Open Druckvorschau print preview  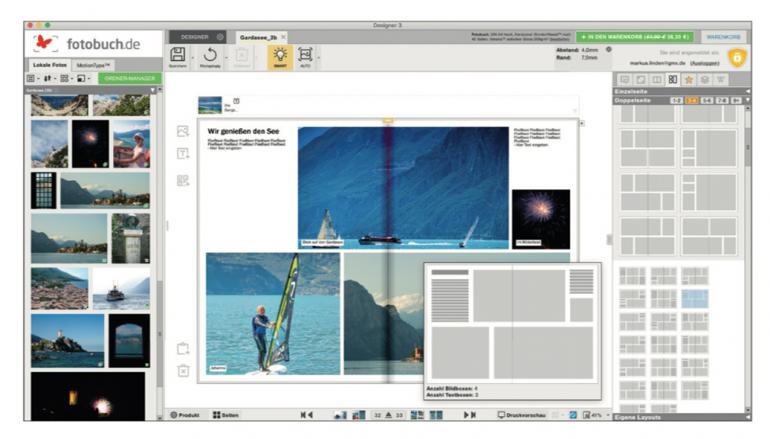pyautogui.click(x=522, y=415)
